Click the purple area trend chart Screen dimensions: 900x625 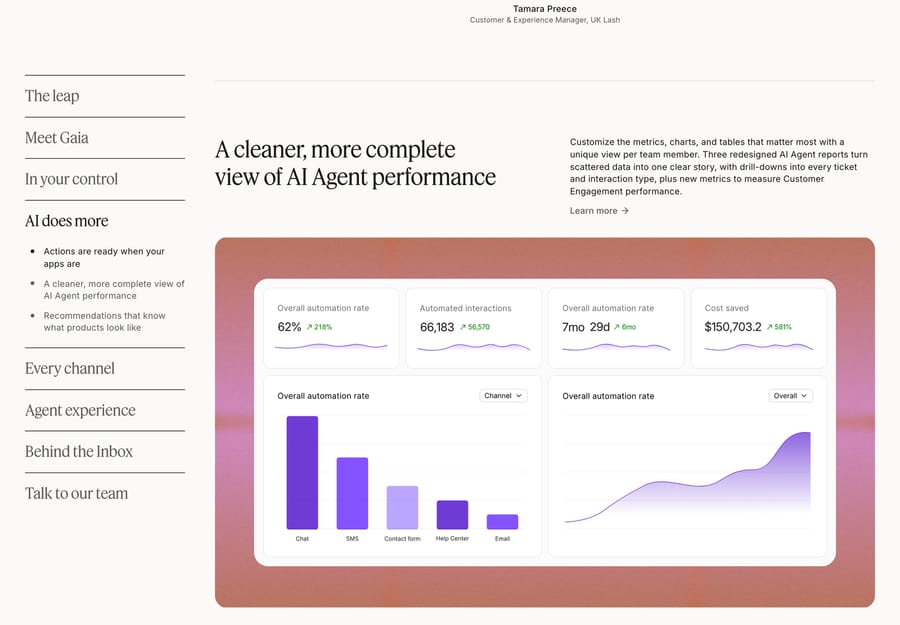point(688,479)
